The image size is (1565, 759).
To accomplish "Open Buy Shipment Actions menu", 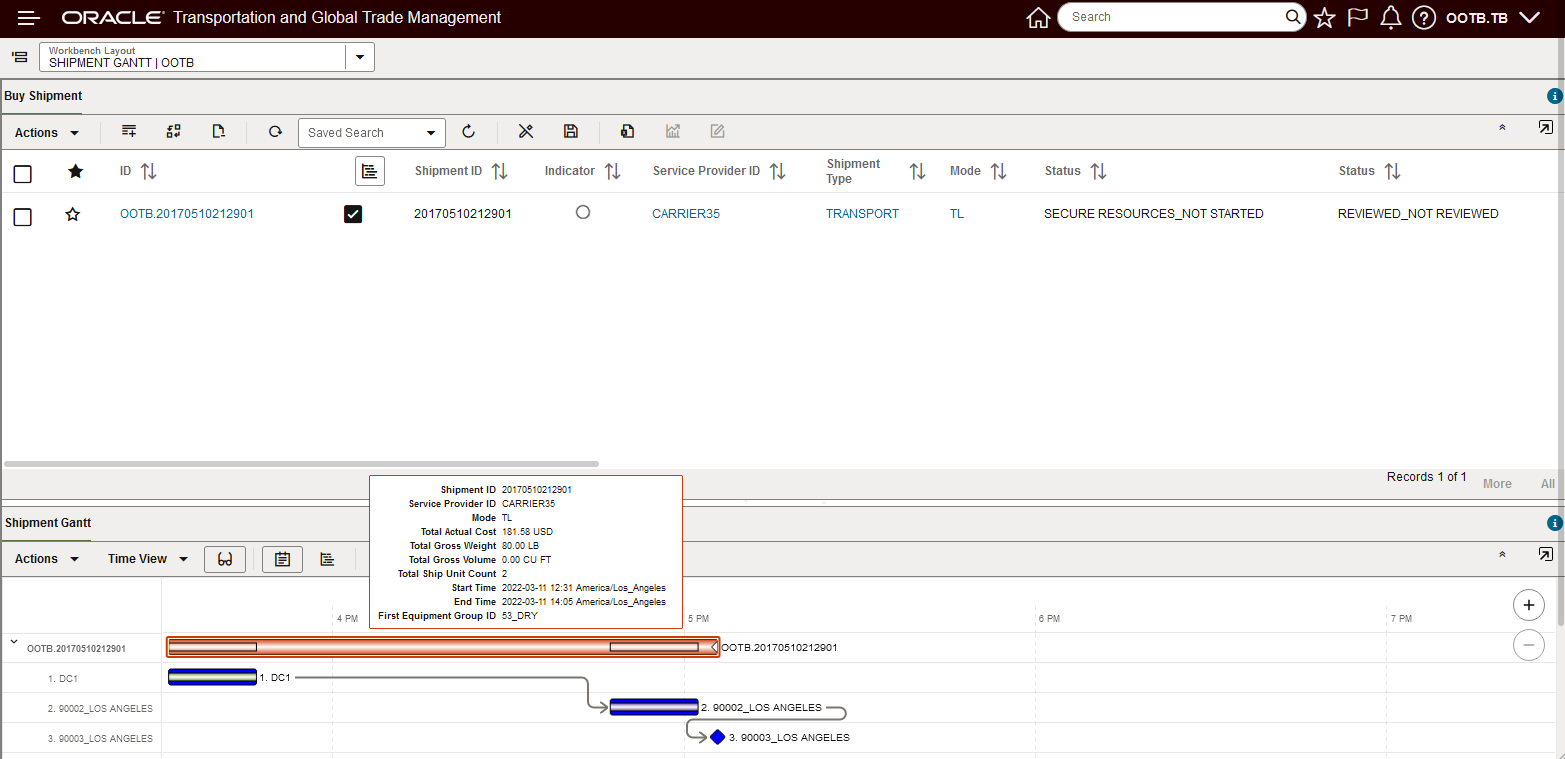I will click(46, 133).
